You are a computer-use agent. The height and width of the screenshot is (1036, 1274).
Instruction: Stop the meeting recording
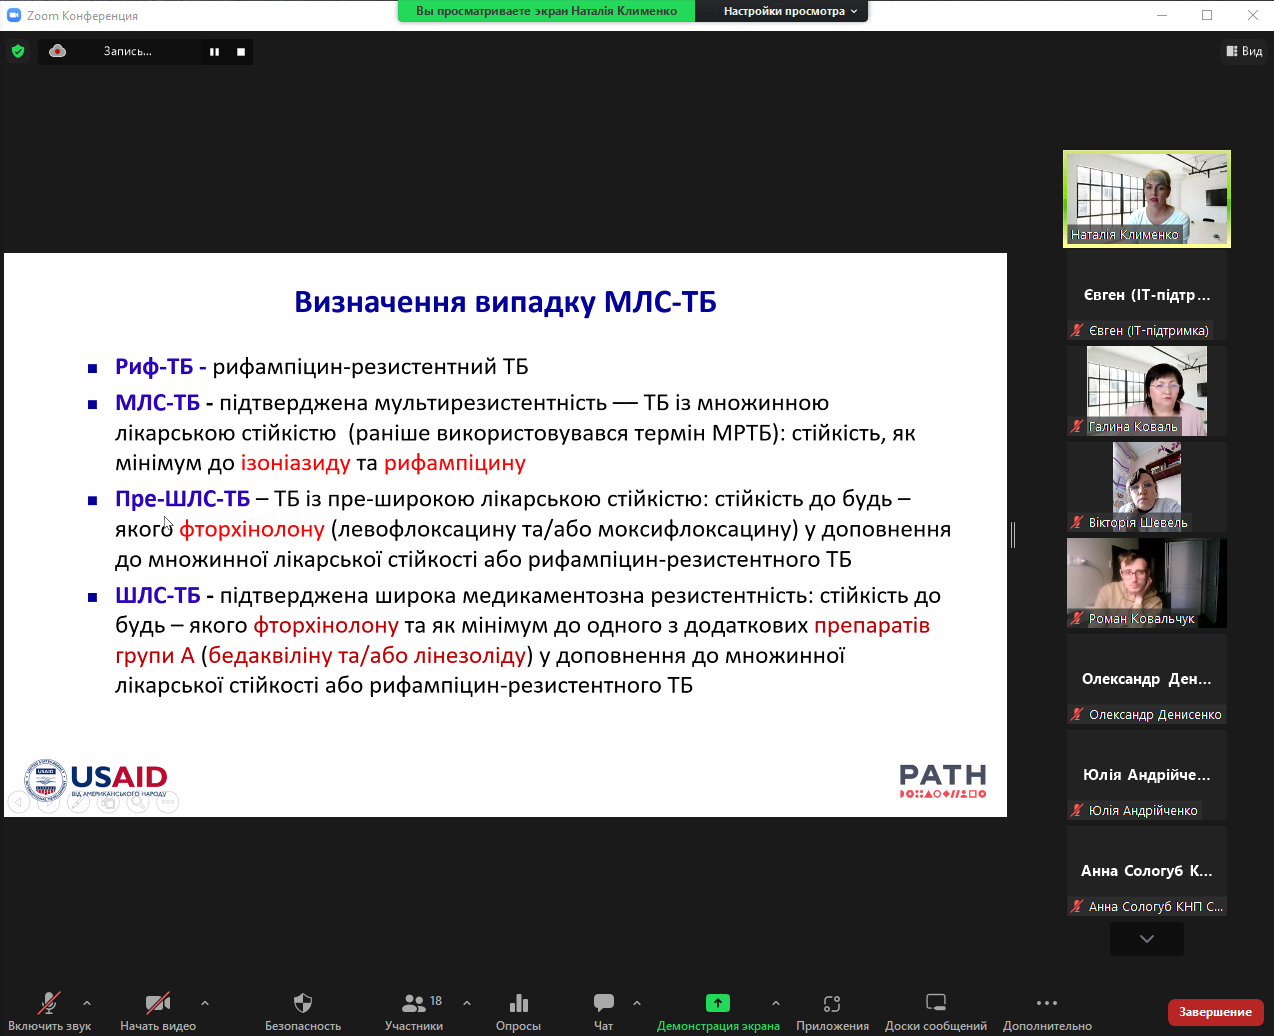point(241,52)
